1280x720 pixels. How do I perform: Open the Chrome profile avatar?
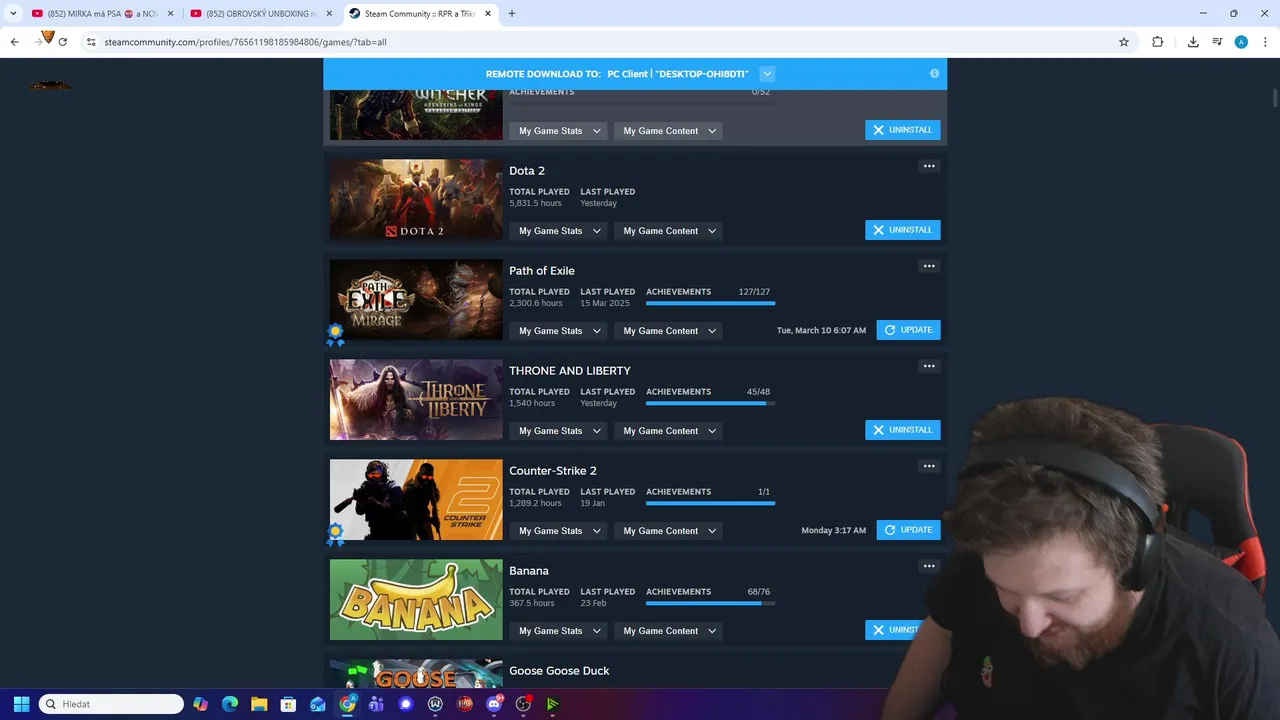point(1241,42)
